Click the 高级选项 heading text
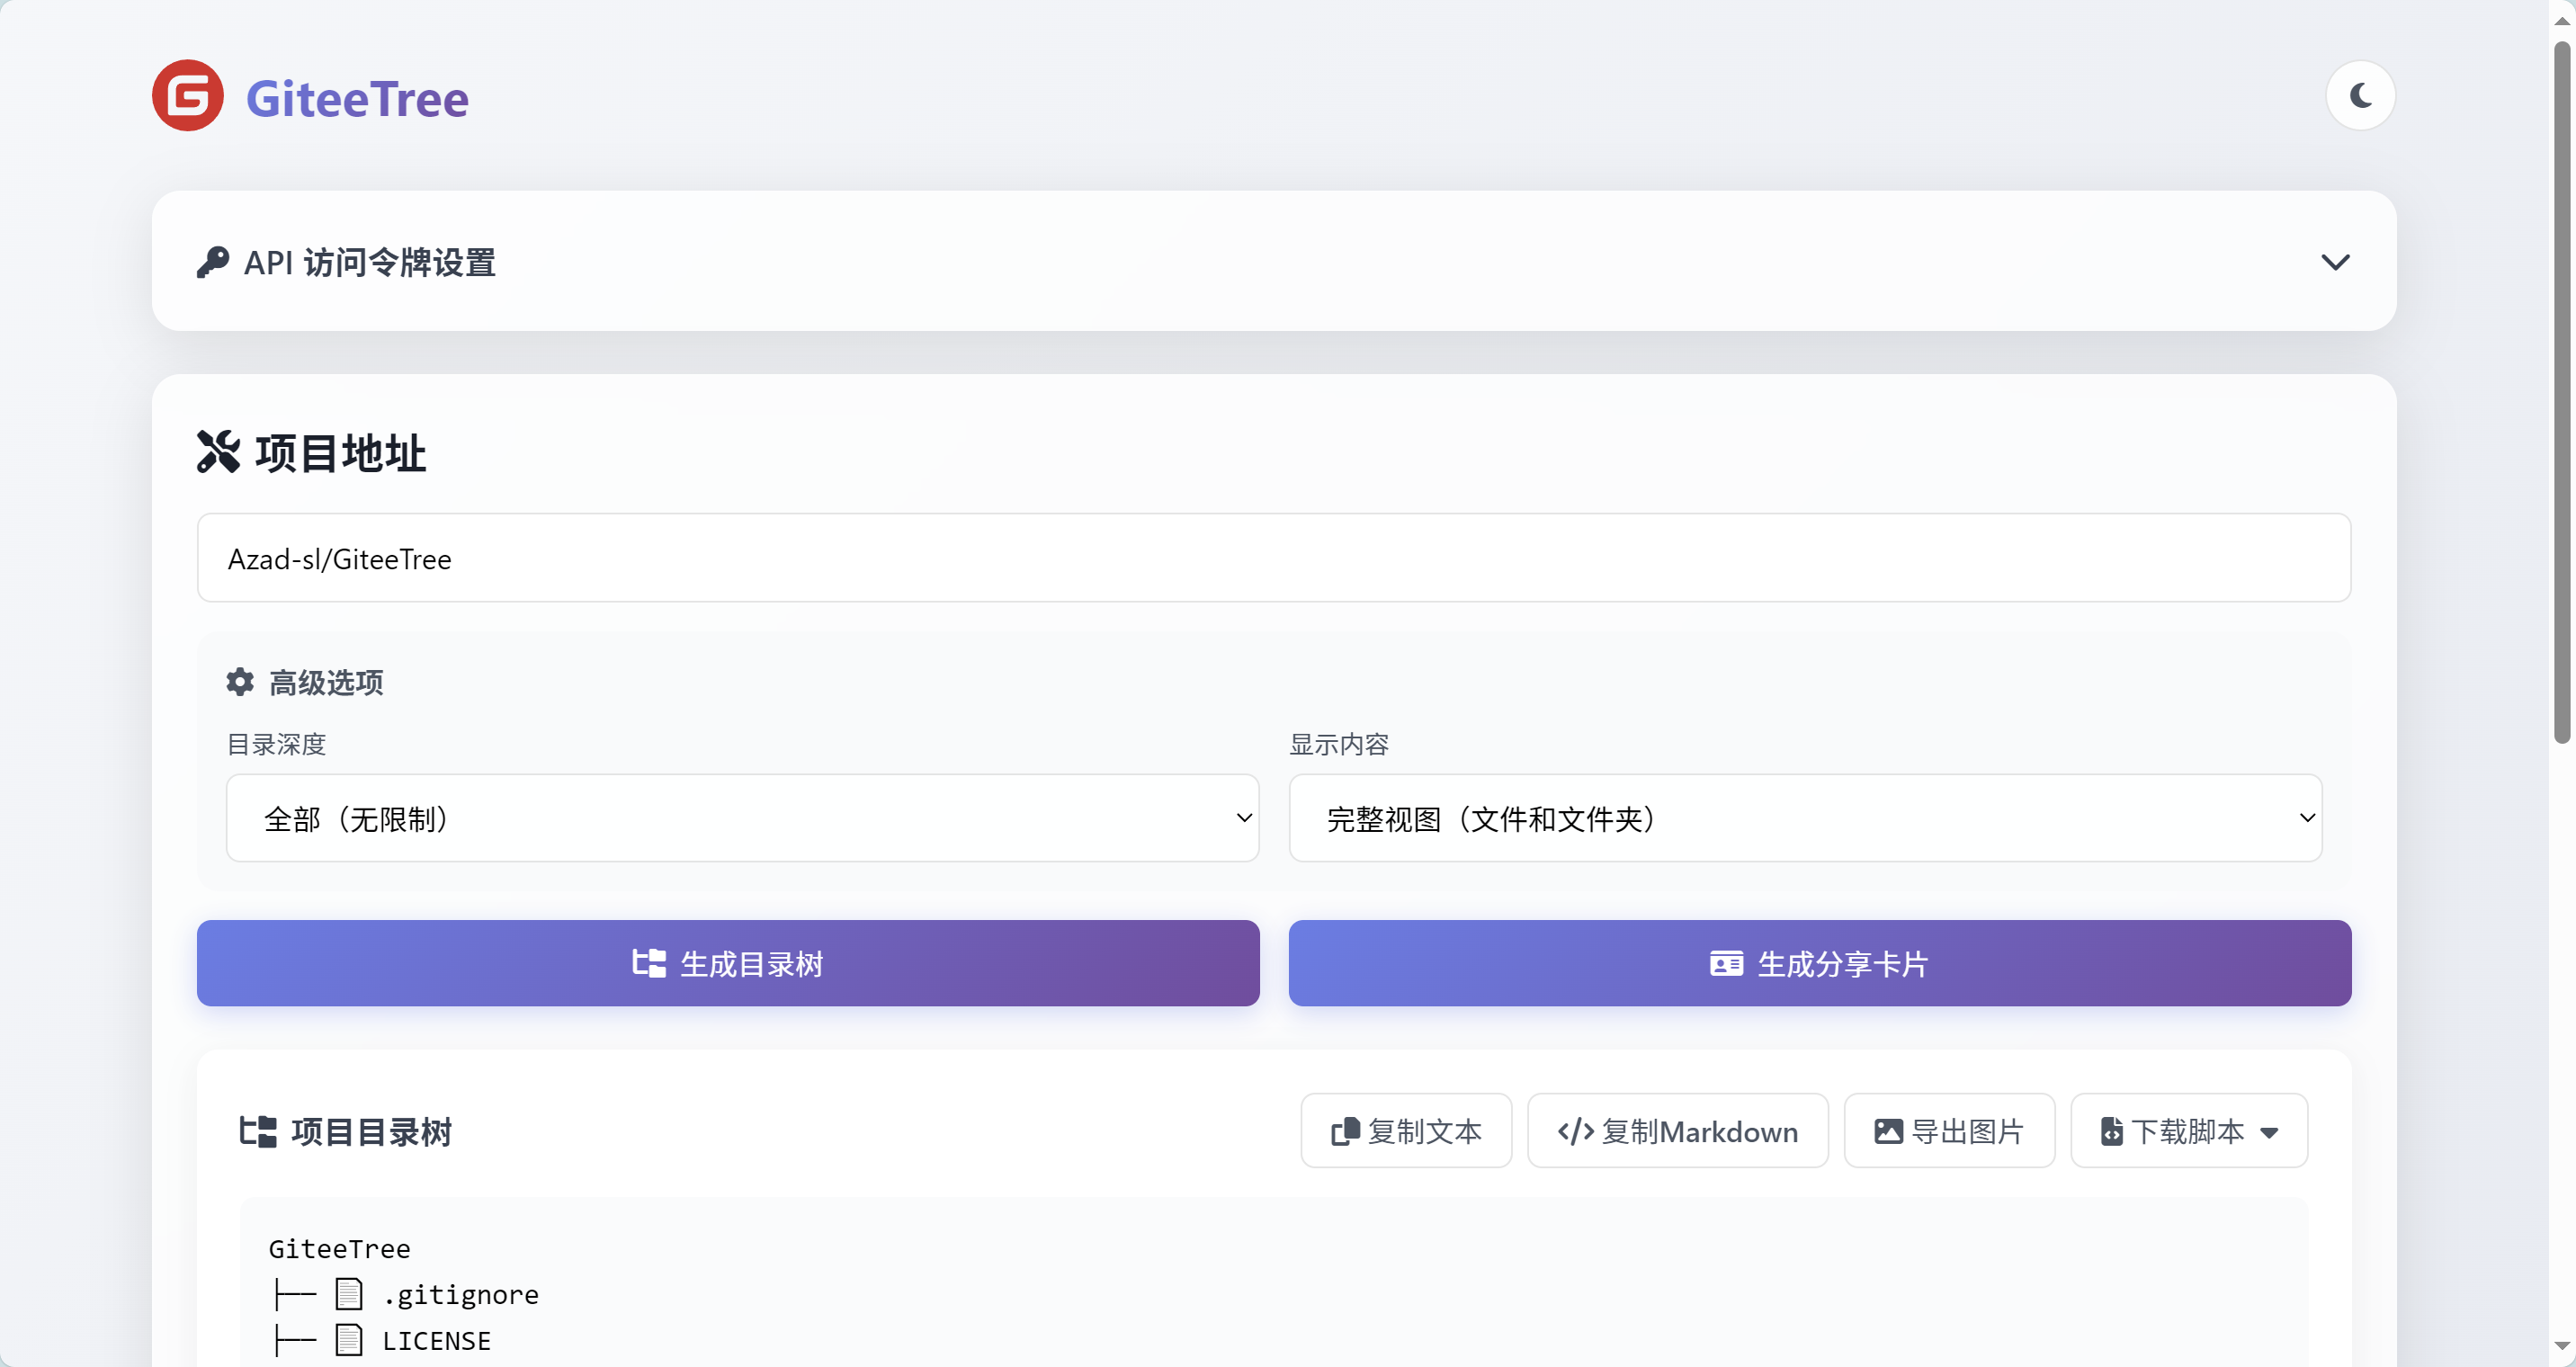 [x=326, y=682]
